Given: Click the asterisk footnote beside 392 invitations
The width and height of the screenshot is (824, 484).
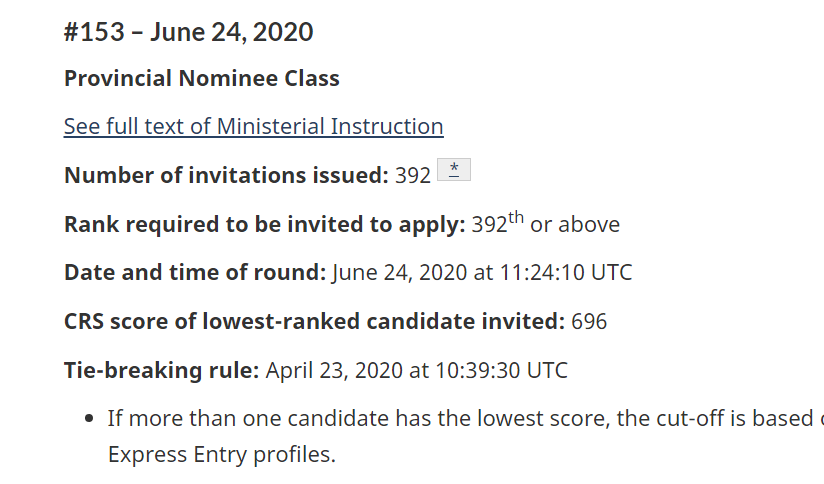Looking at the screenshot, I should 454,170.
